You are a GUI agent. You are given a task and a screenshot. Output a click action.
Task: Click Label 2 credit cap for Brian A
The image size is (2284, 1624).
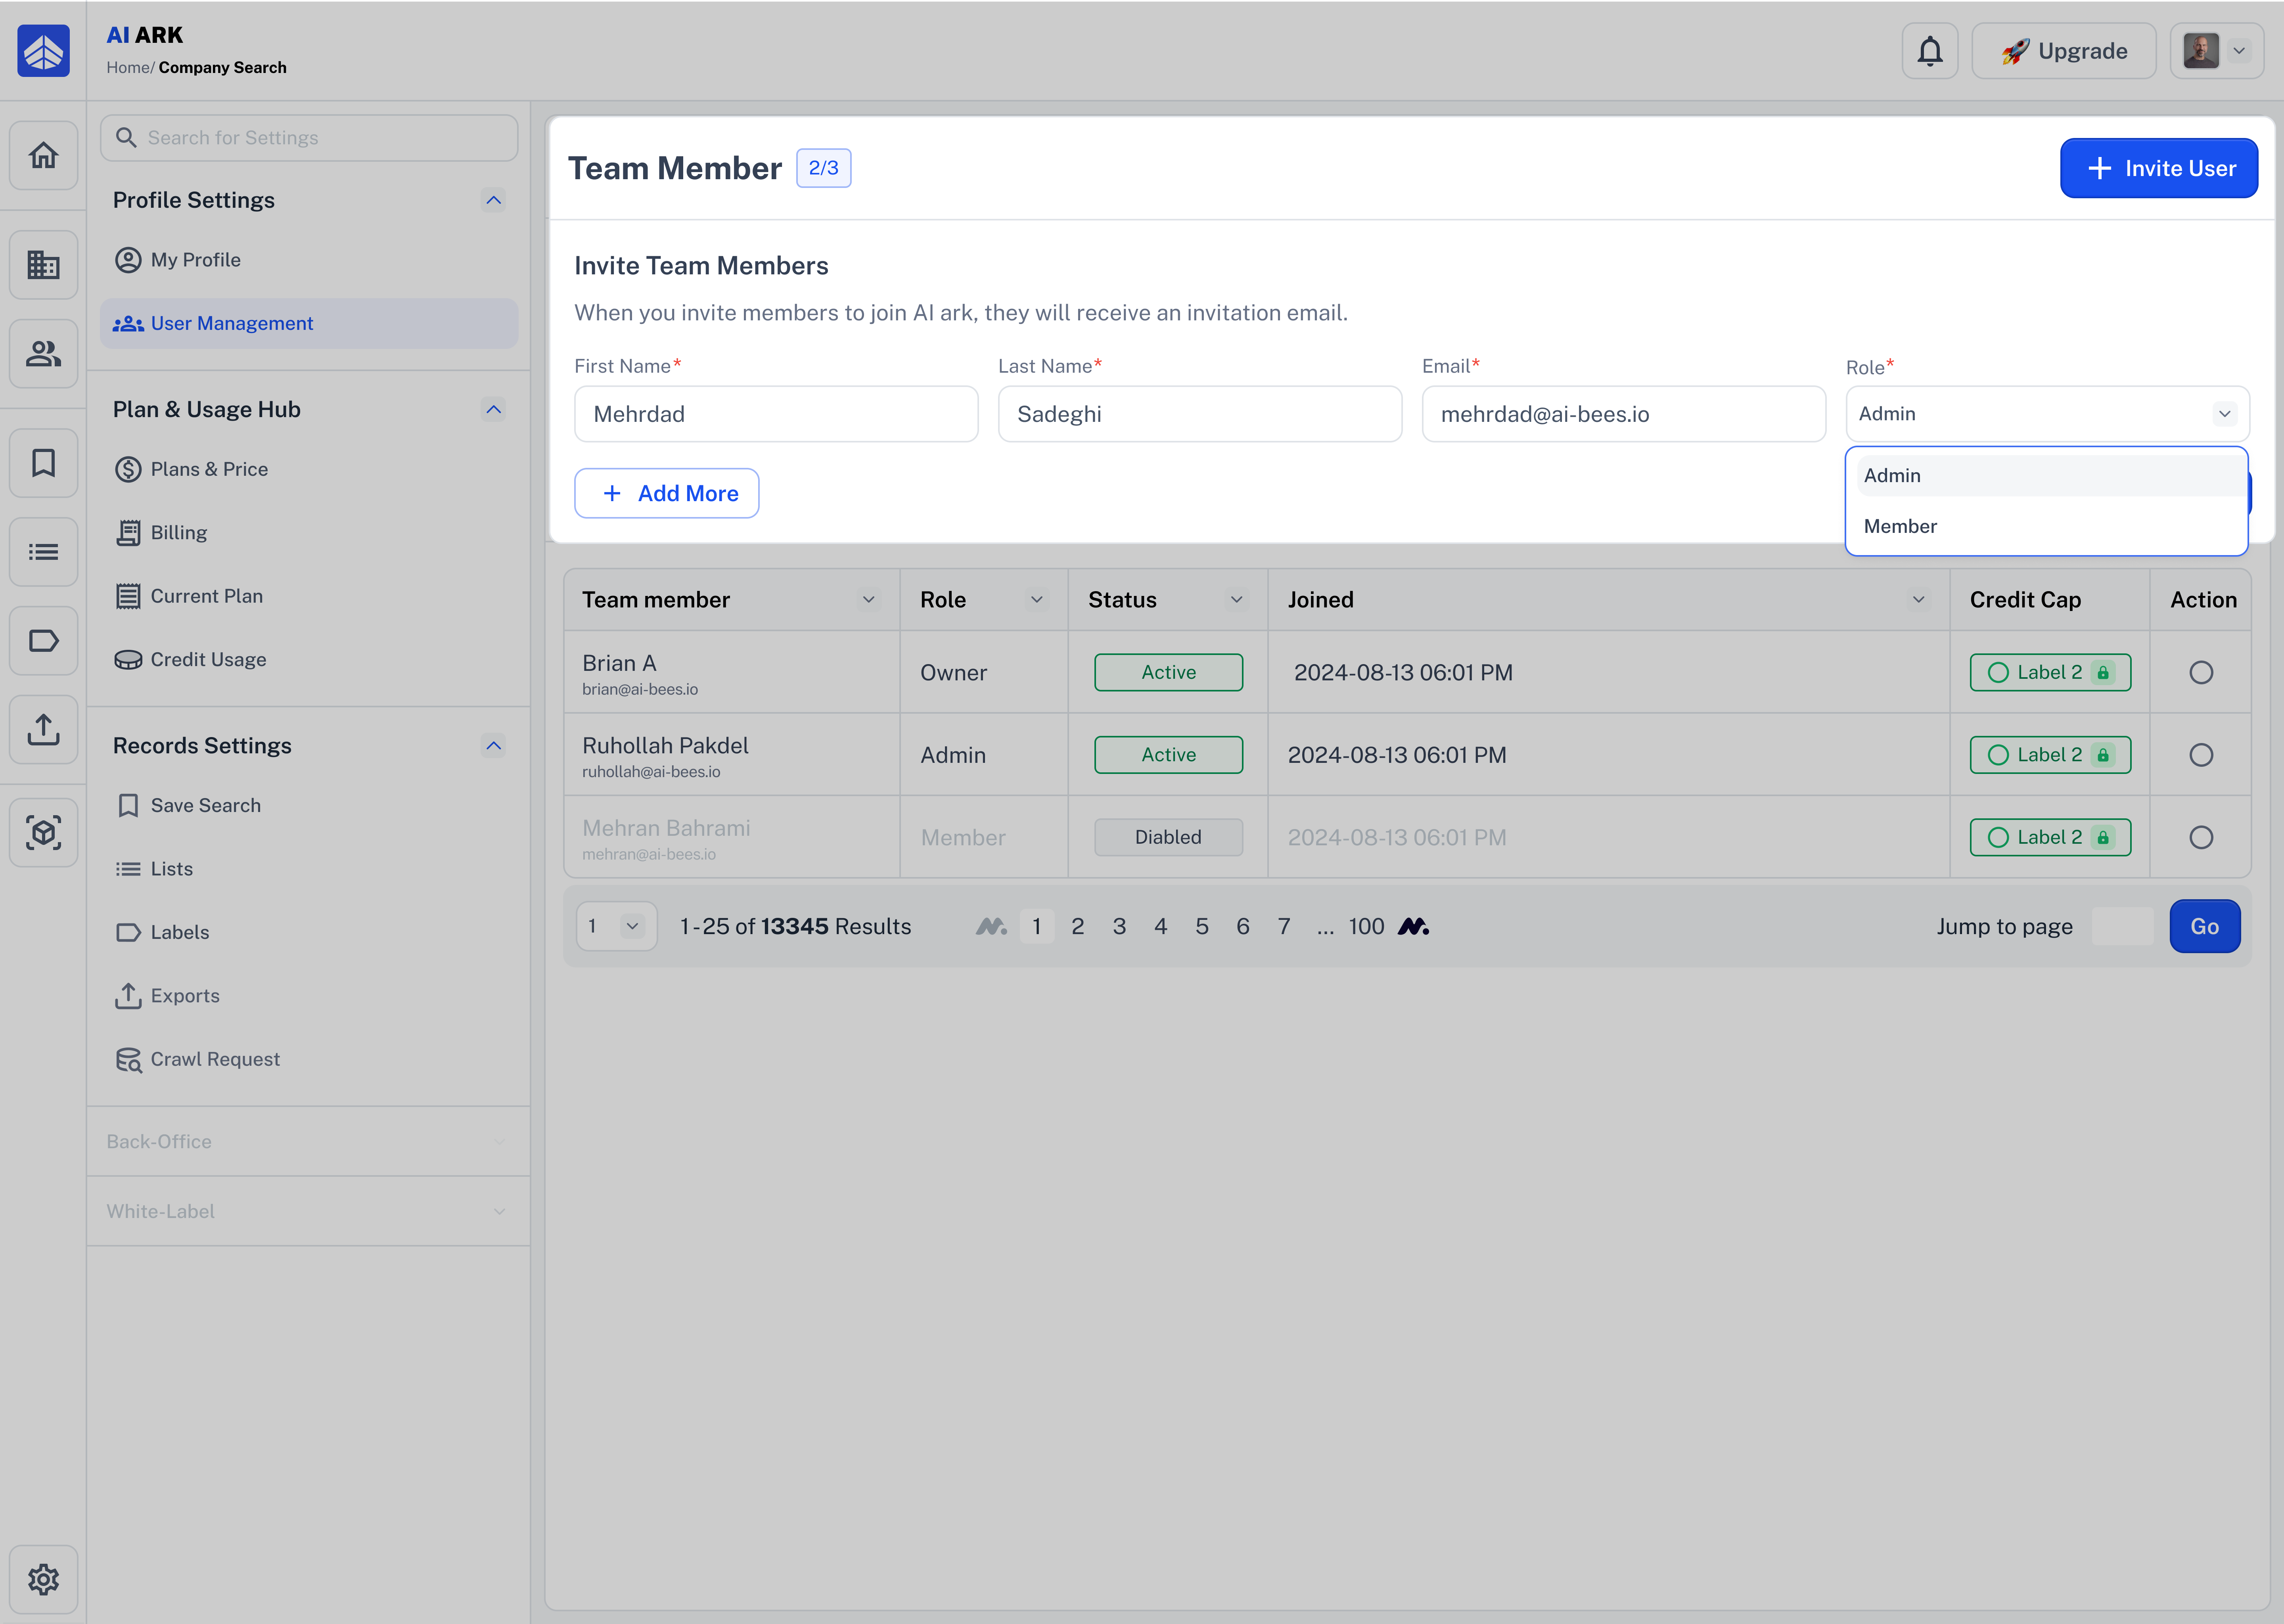(x=2050, y=673)
